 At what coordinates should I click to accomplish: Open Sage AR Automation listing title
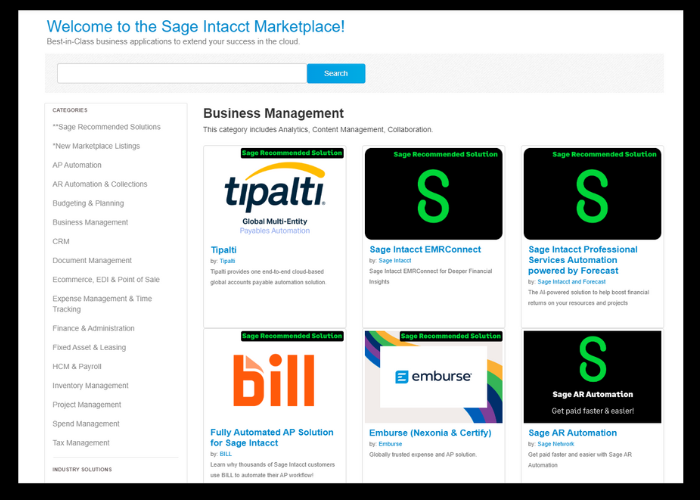coord(572,433)
